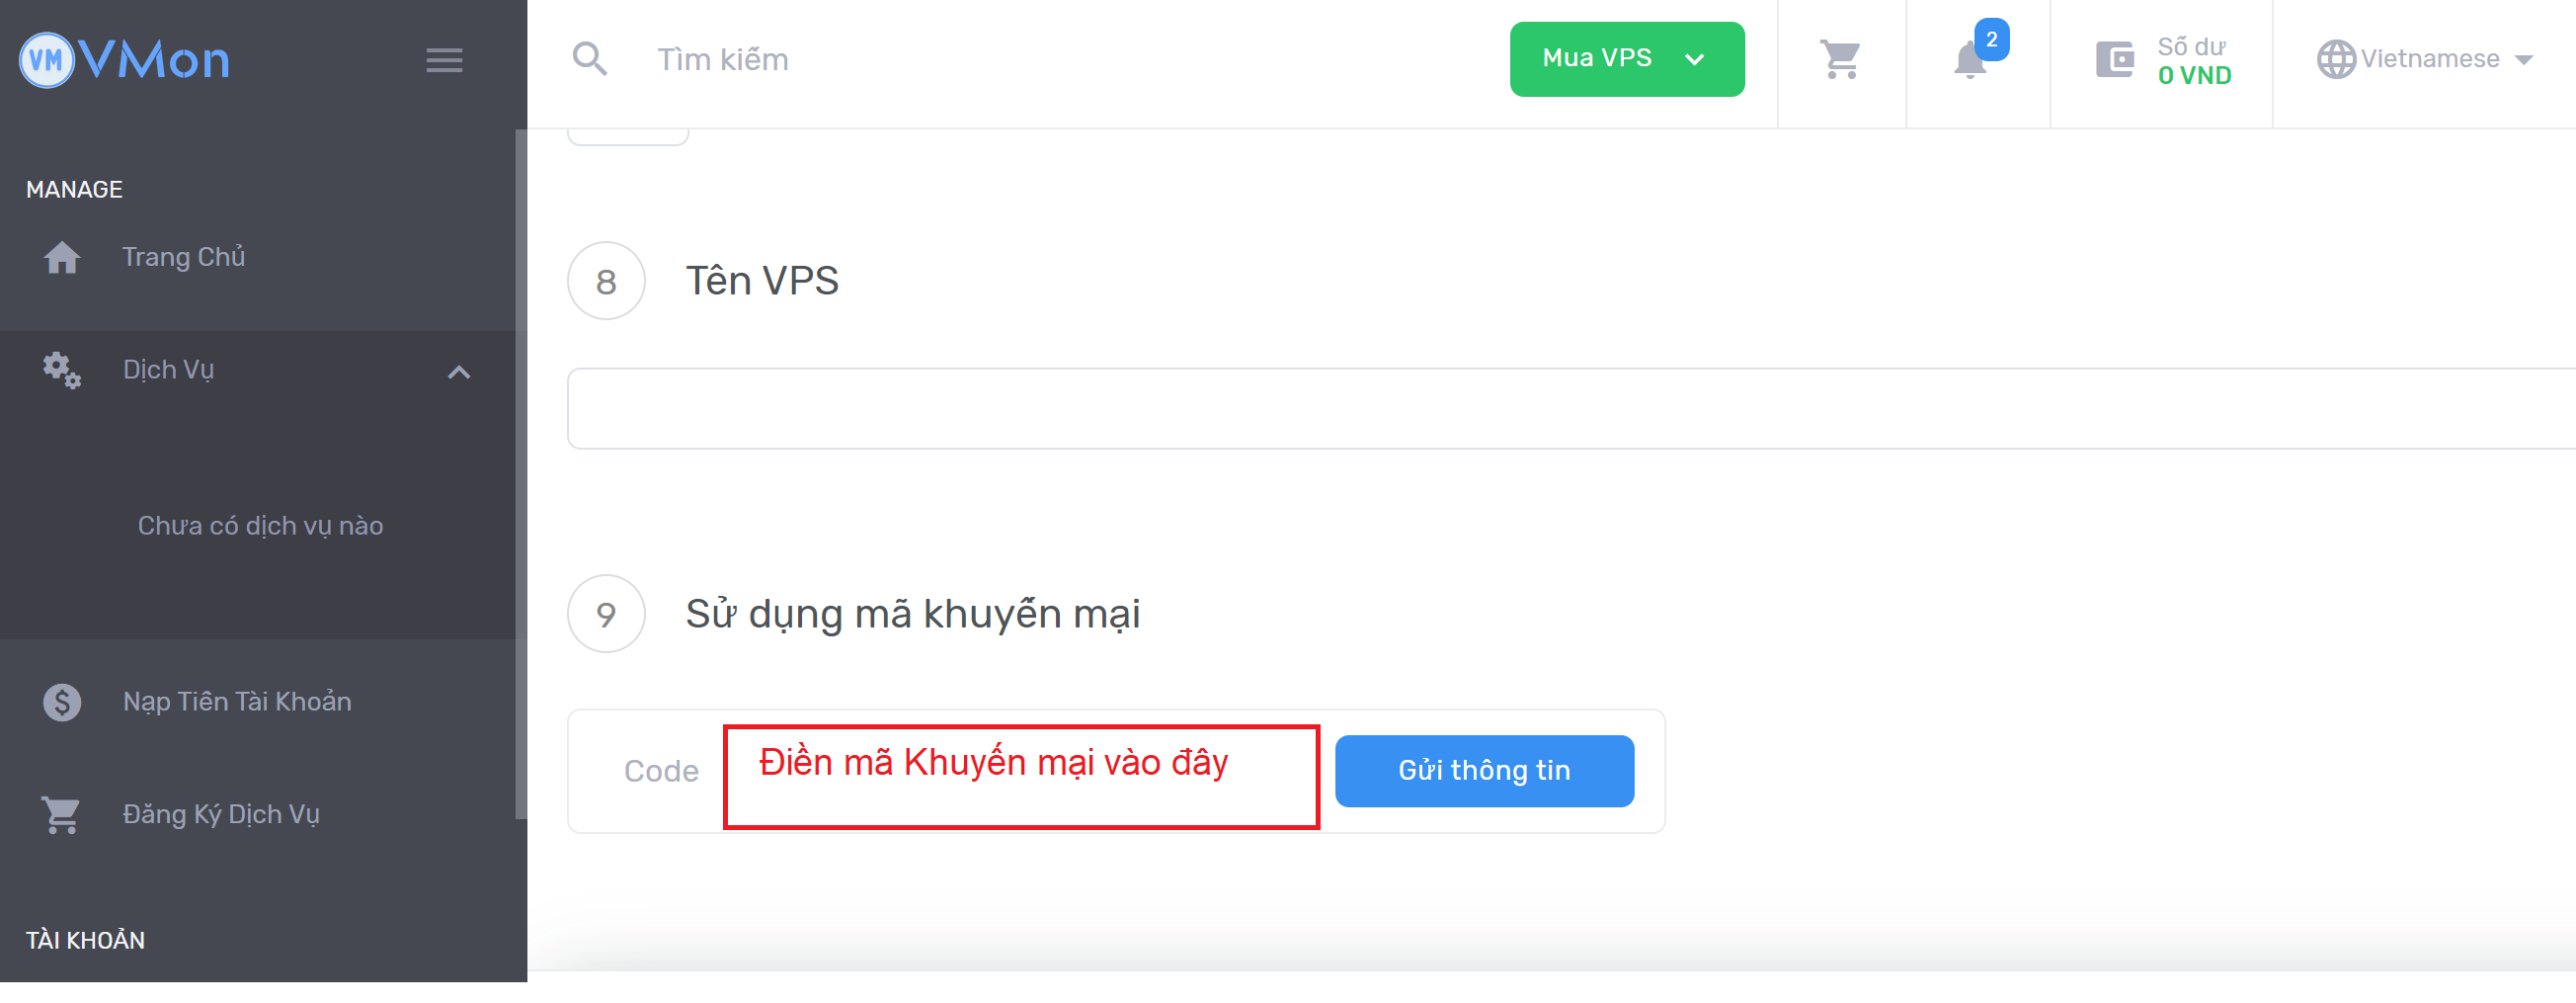Click the globe icon beside Vietnamese

point(2337,58)
